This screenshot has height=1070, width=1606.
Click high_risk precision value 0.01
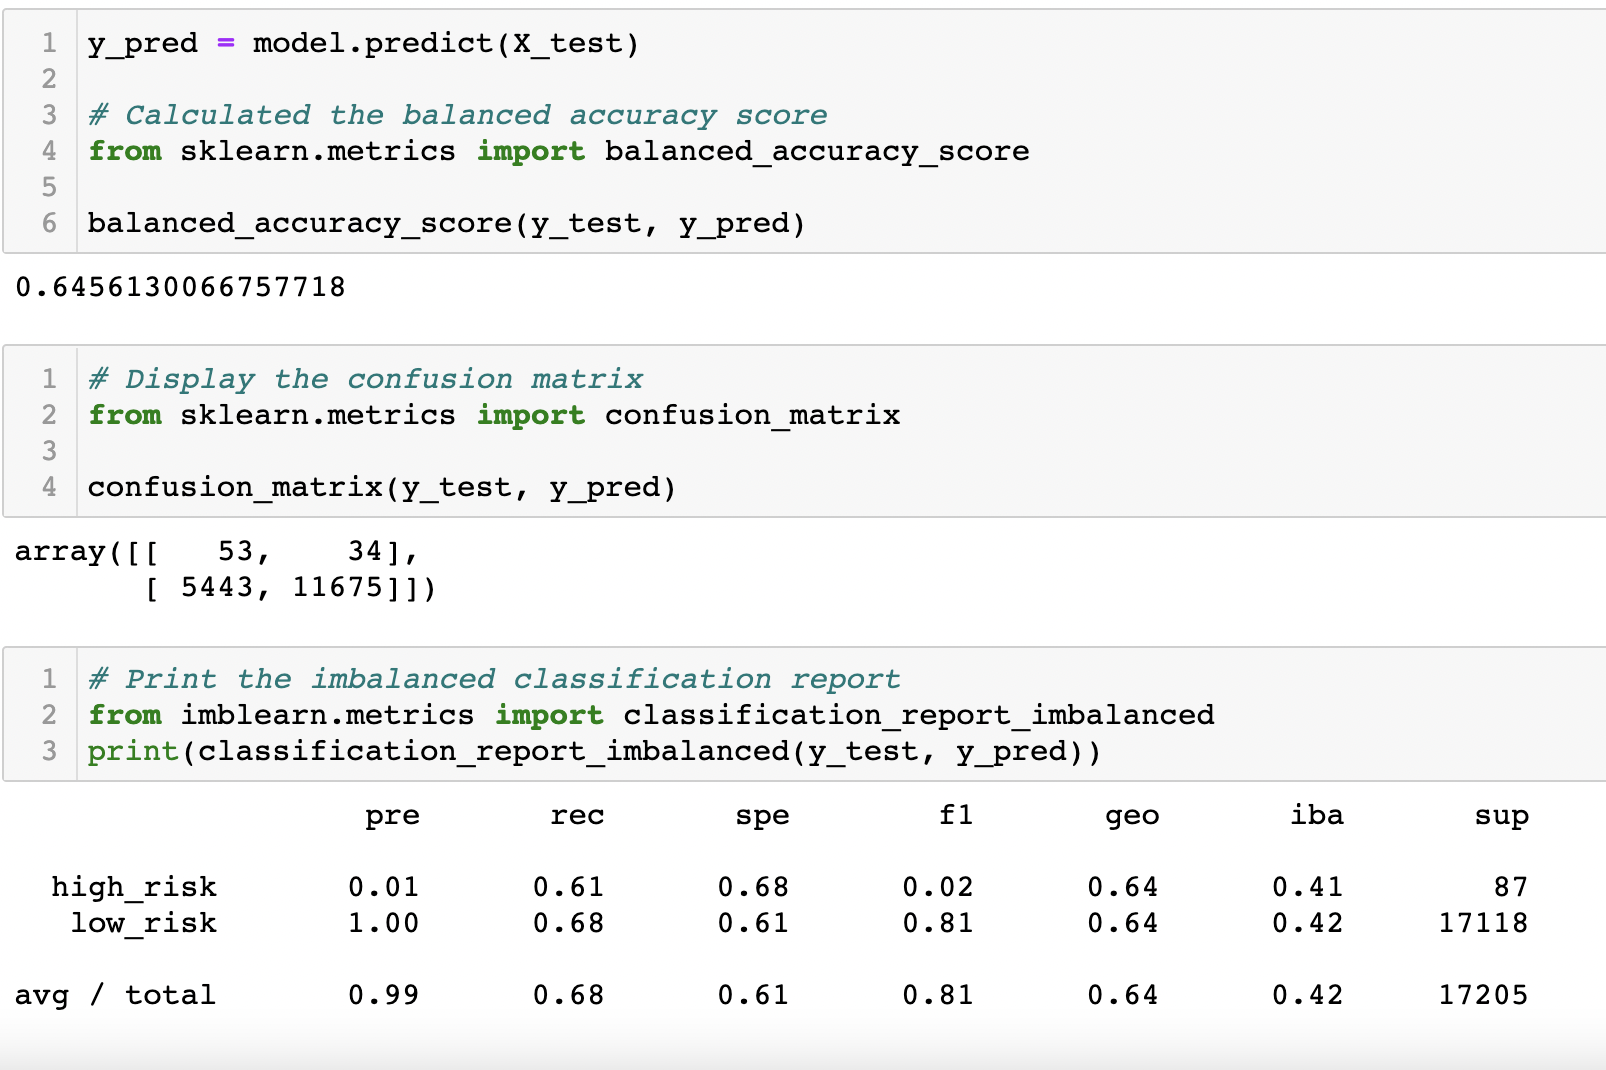point(384,888)
